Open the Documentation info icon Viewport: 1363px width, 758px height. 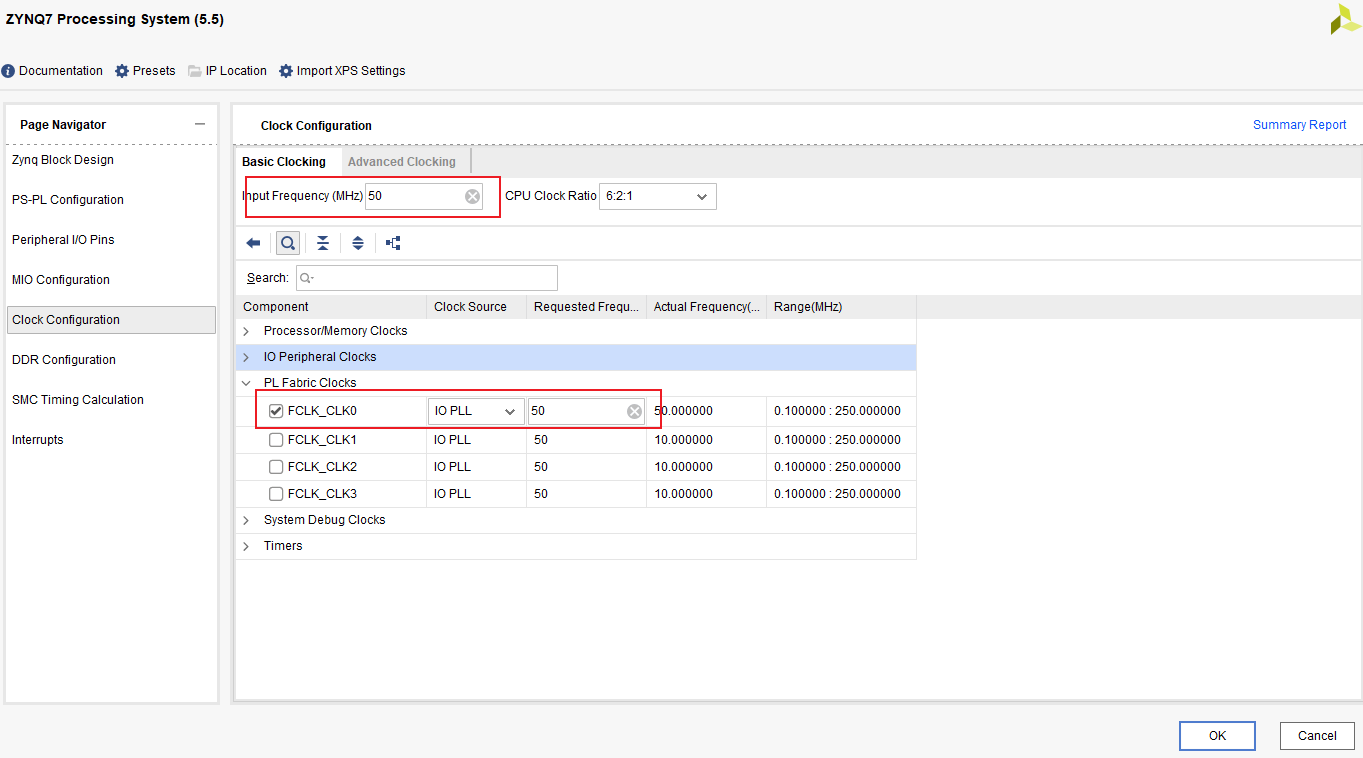coord(8,71)
